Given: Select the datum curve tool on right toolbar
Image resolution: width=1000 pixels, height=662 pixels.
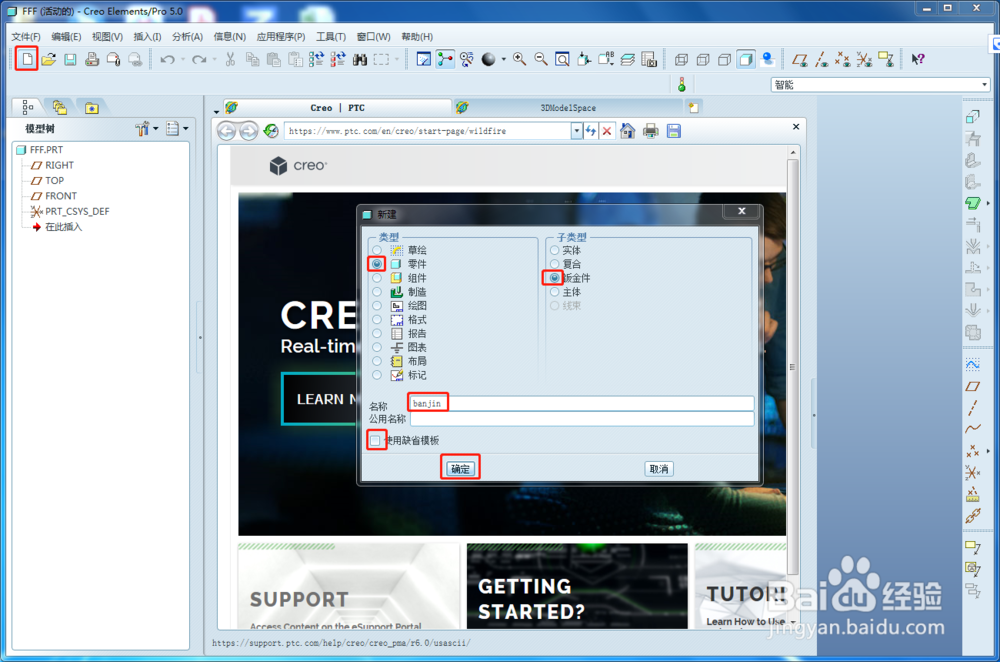Looking at the screenshot, I should (973, 428).
